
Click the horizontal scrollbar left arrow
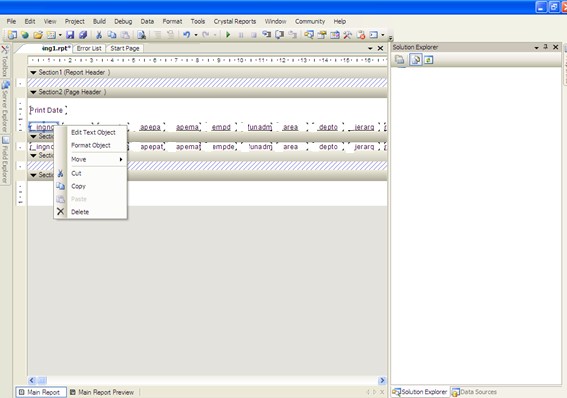point(32,380)
